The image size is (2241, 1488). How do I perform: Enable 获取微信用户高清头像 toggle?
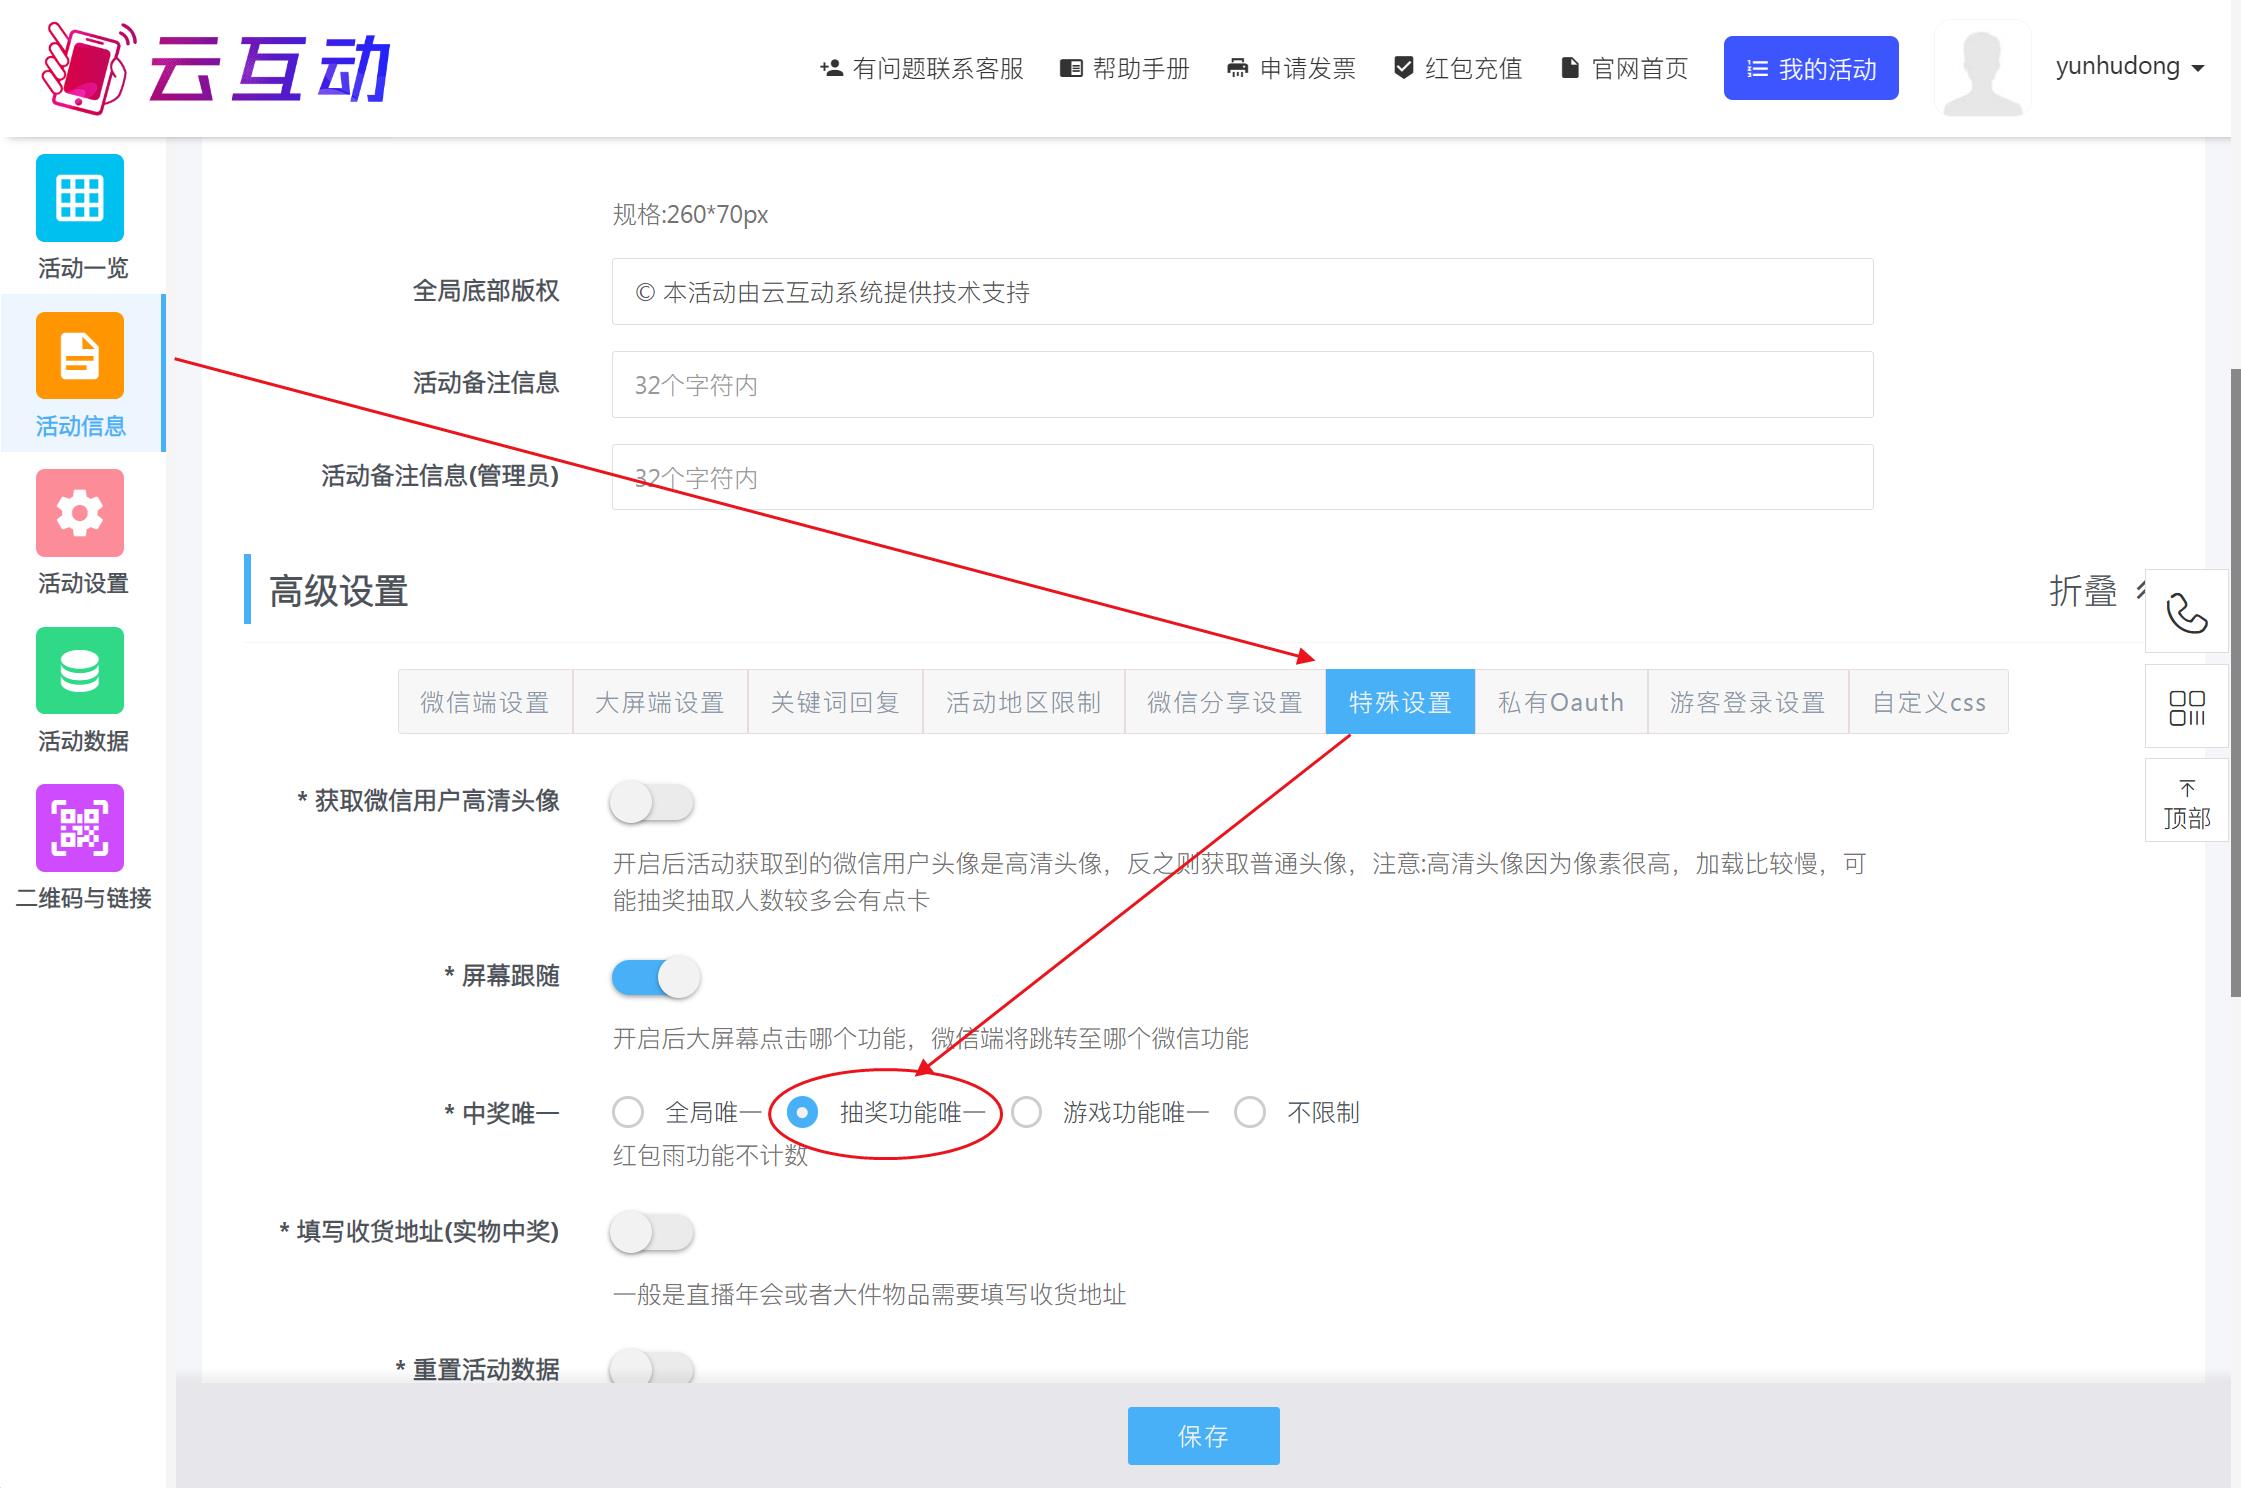click(x=652, y=801)
